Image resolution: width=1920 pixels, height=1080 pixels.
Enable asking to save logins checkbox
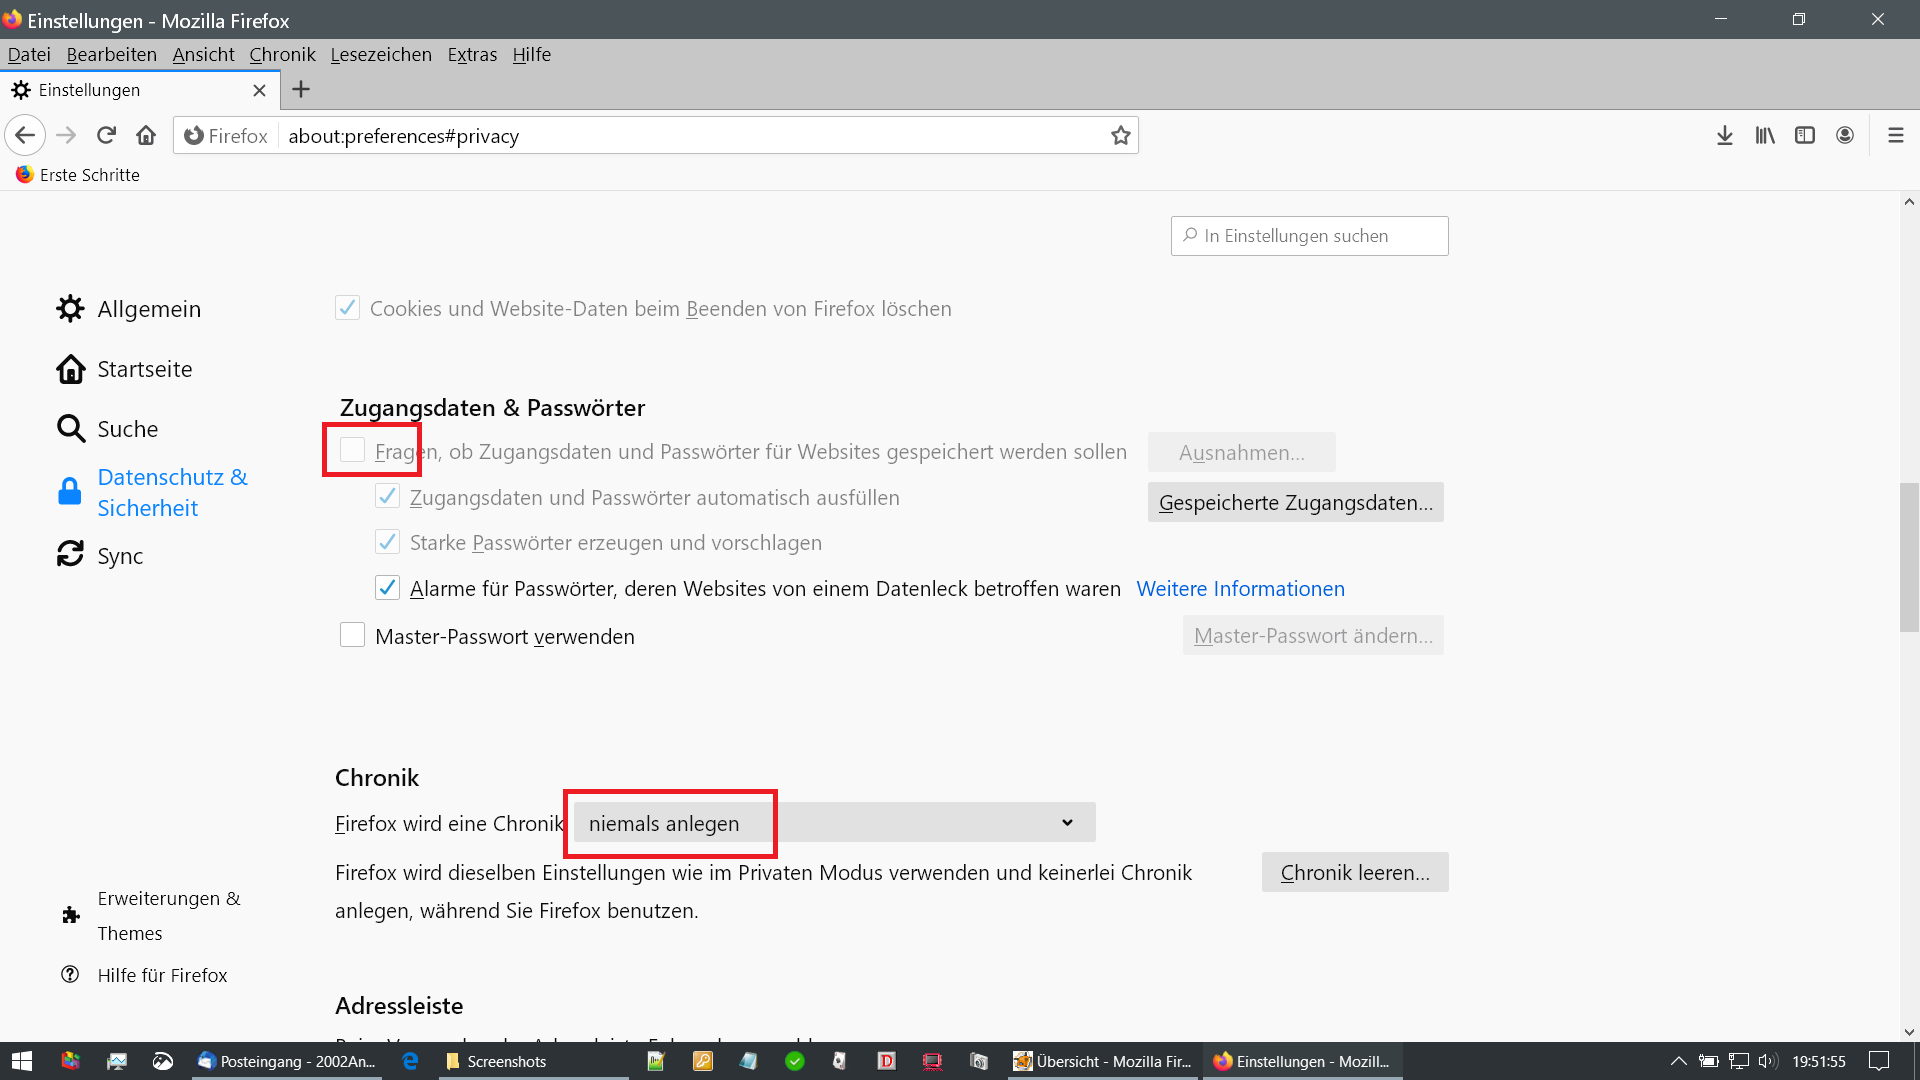352,450
